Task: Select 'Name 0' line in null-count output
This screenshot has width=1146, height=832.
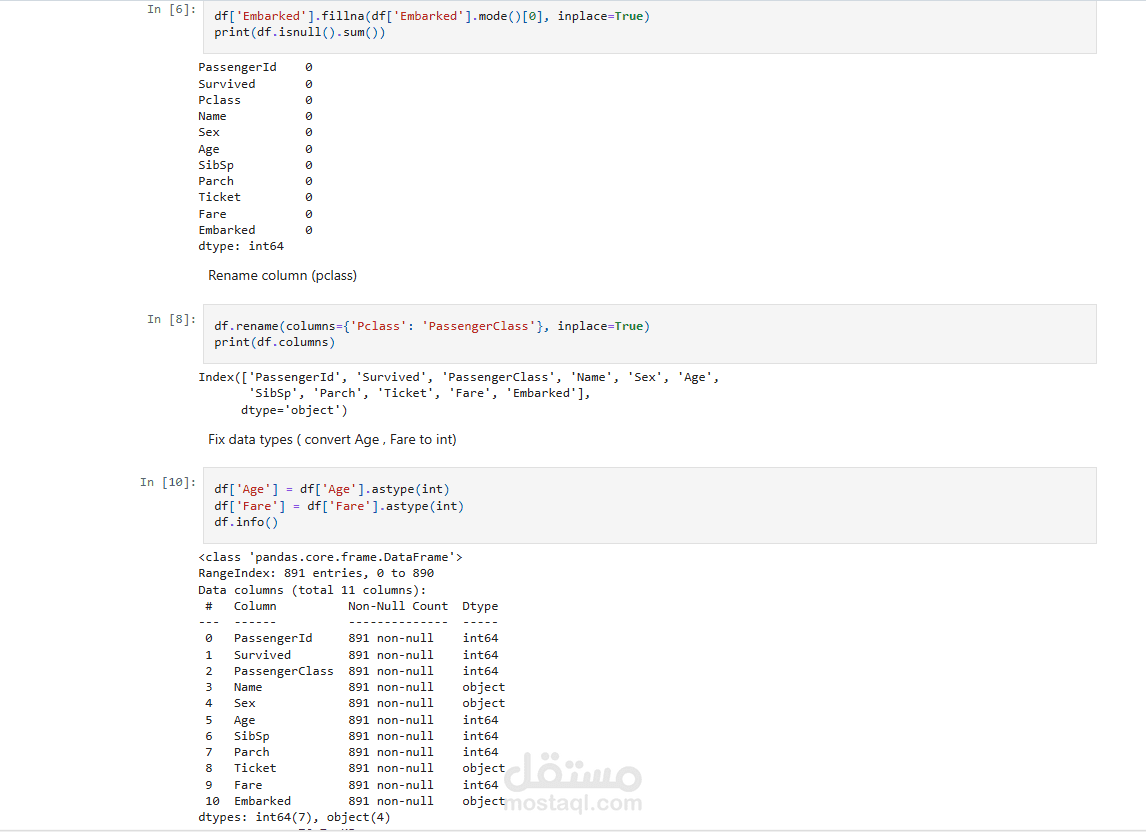Action: click(x=255, y=116)
